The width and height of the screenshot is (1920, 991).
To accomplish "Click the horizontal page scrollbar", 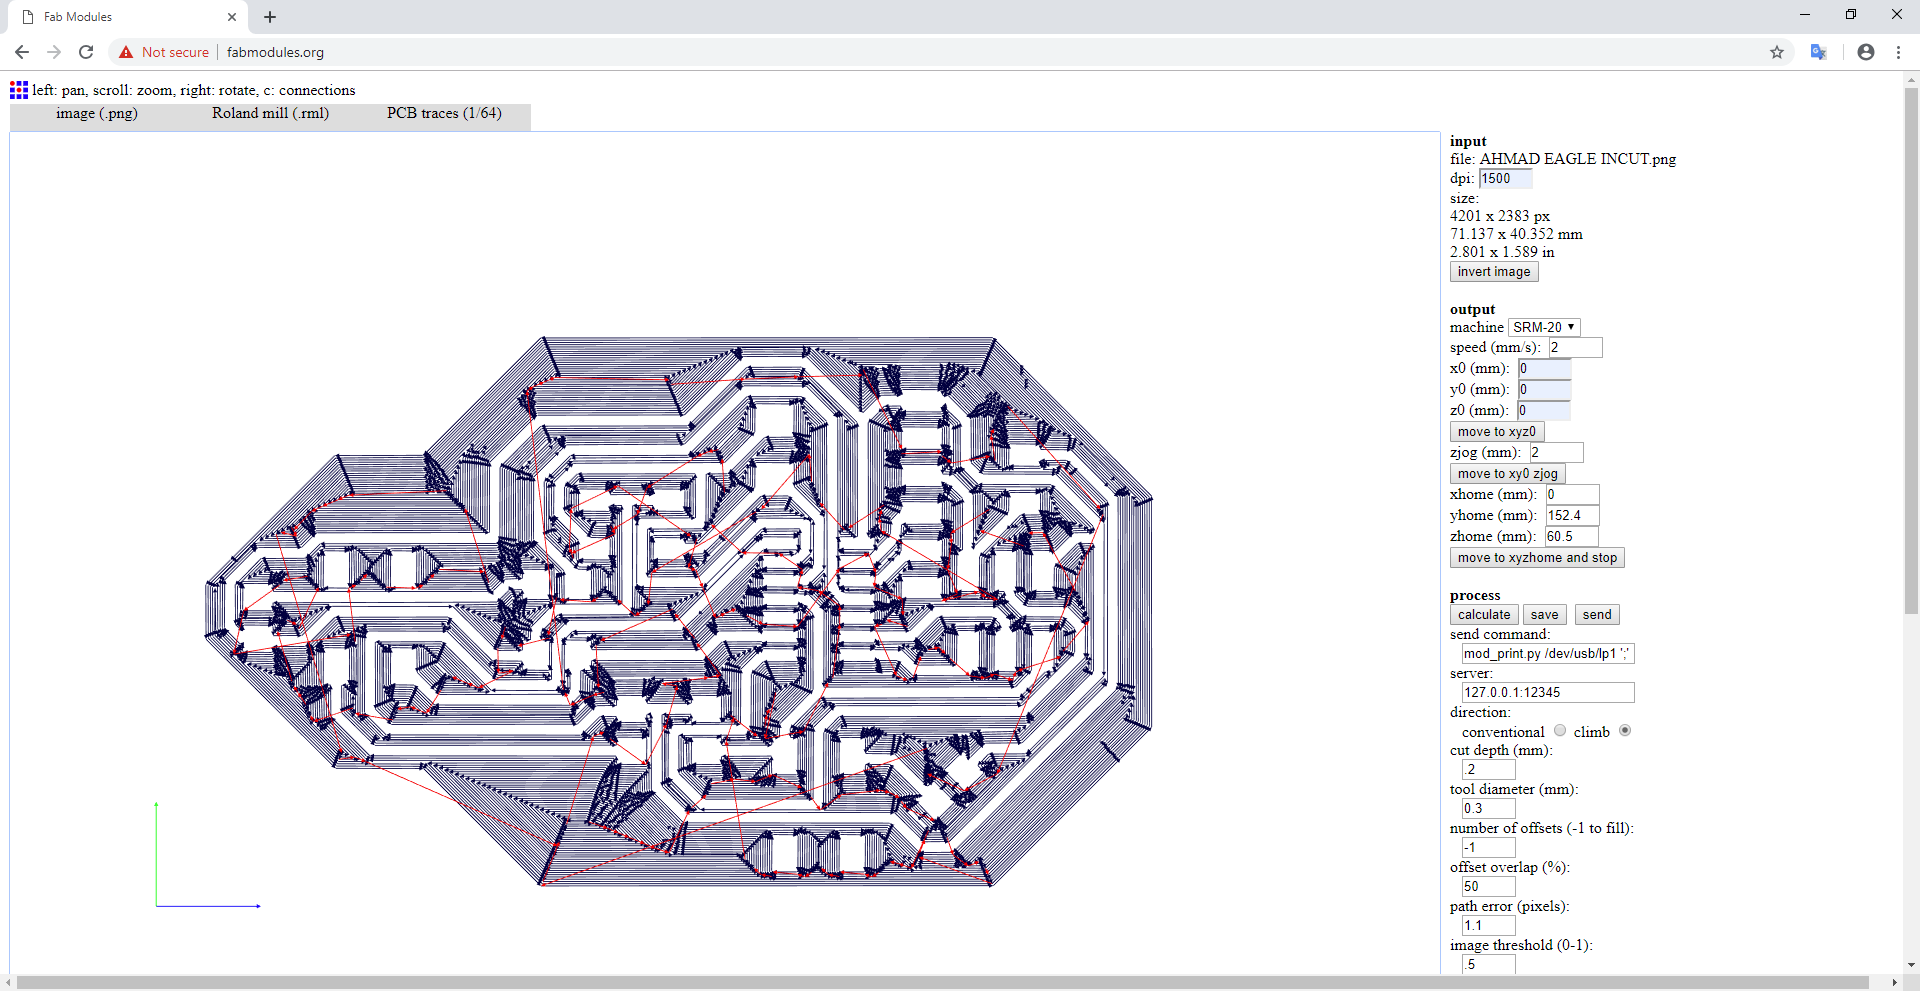I will [943, 982].
